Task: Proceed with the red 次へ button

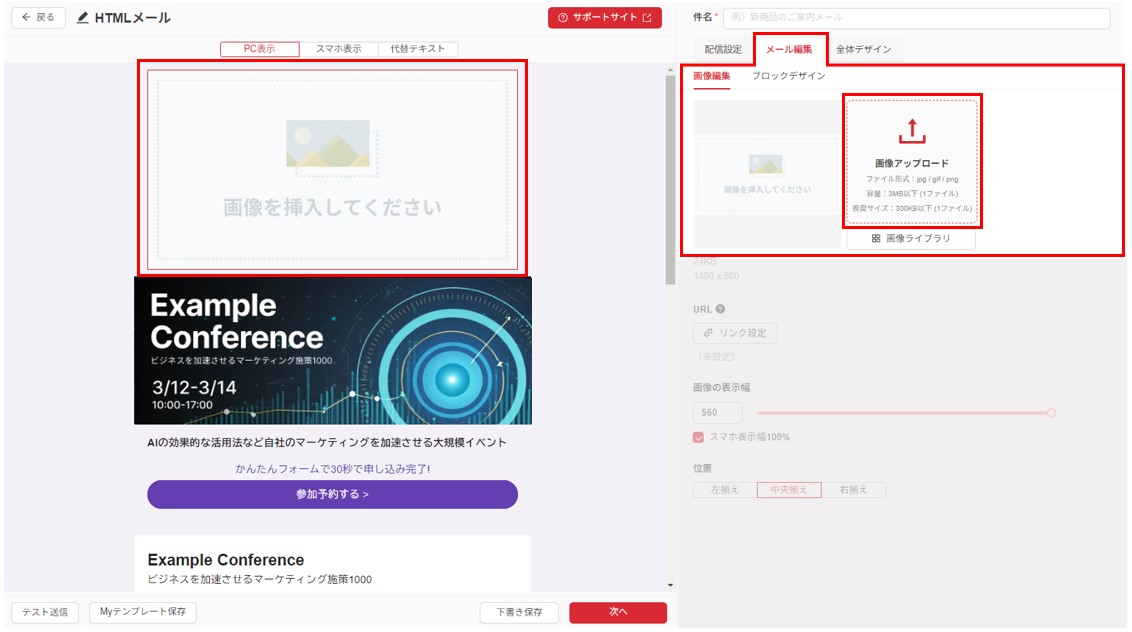Action: (x=618, y=612)
